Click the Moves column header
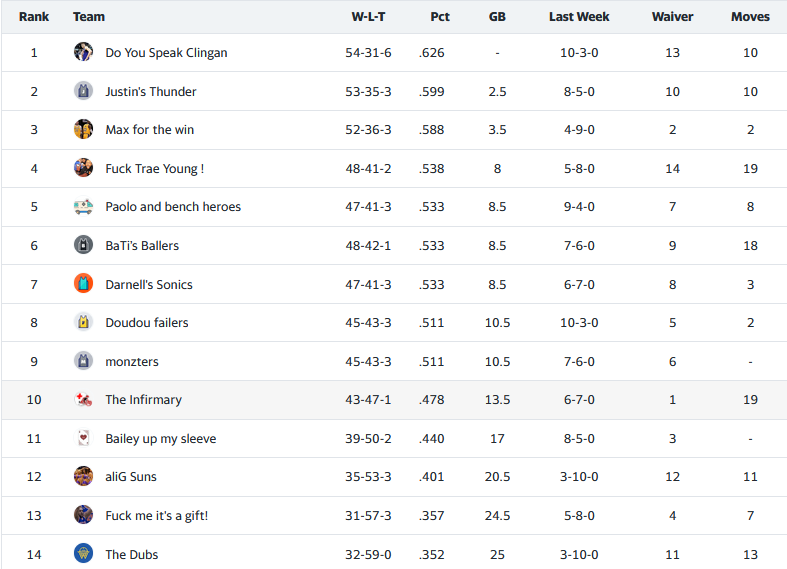The width and height of the screenshot is (787, 569). [x=750, y=17]
